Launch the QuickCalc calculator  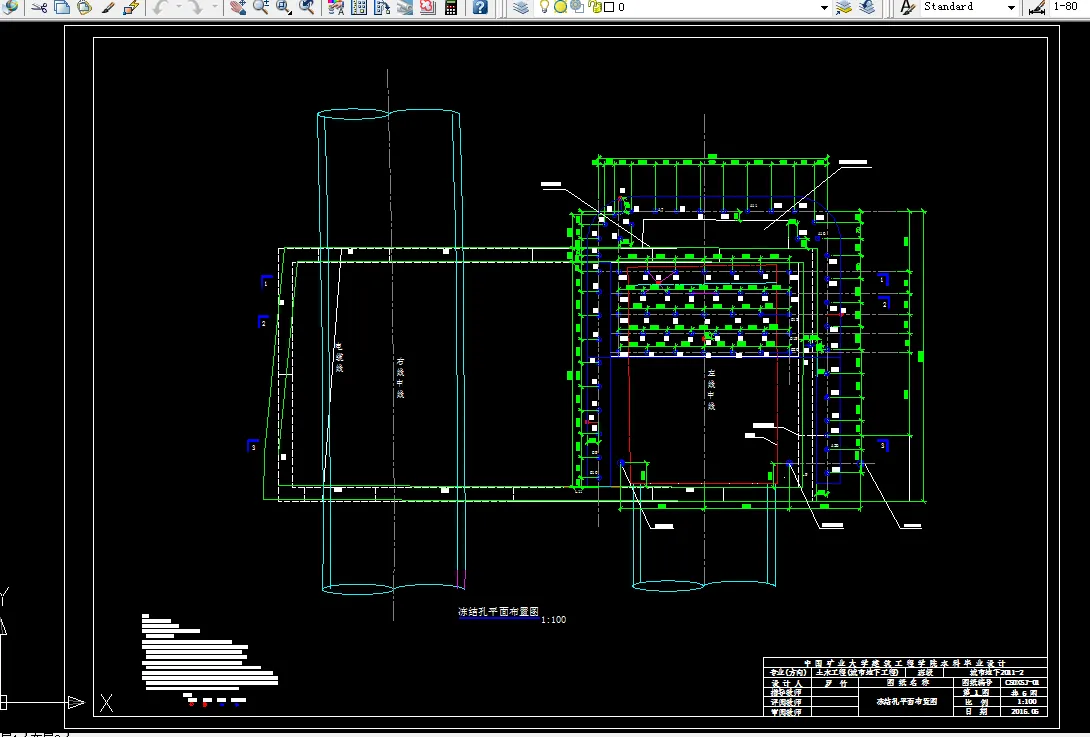450,7
